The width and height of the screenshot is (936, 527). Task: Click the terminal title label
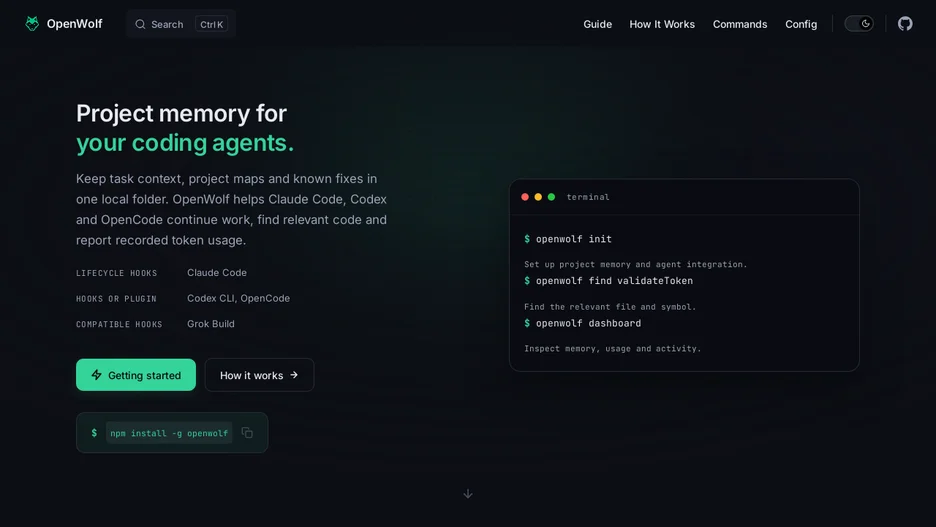587,197
